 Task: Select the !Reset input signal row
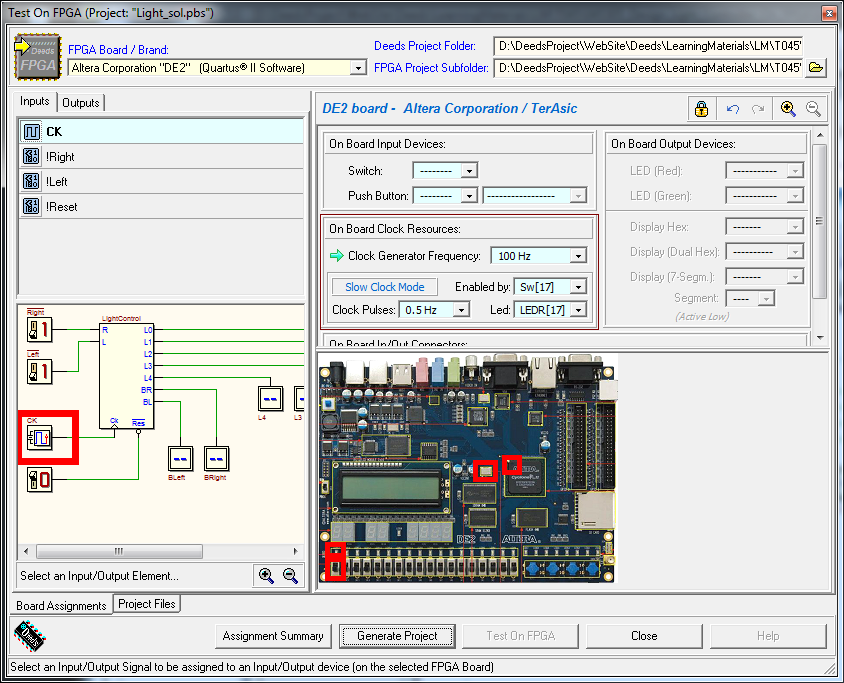click(161, 206)
